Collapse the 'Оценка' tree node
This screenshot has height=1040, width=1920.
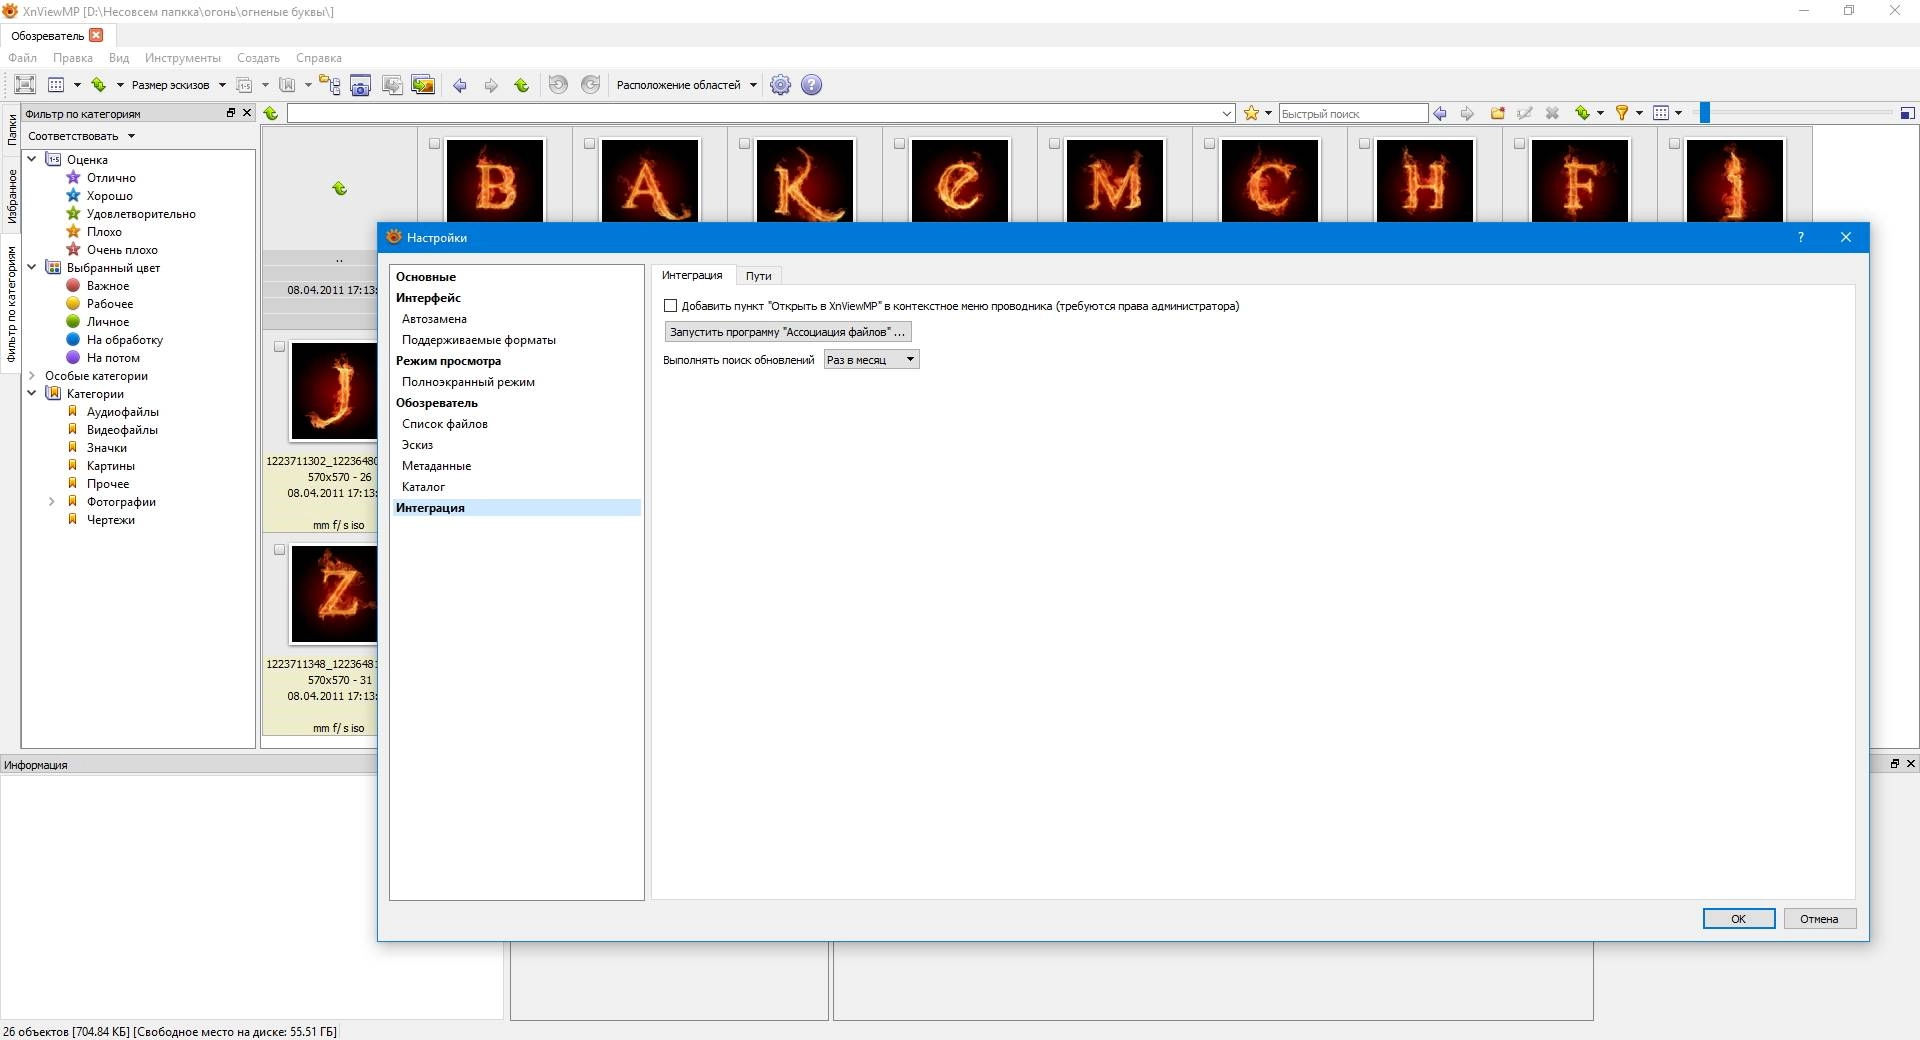point(32,159)
